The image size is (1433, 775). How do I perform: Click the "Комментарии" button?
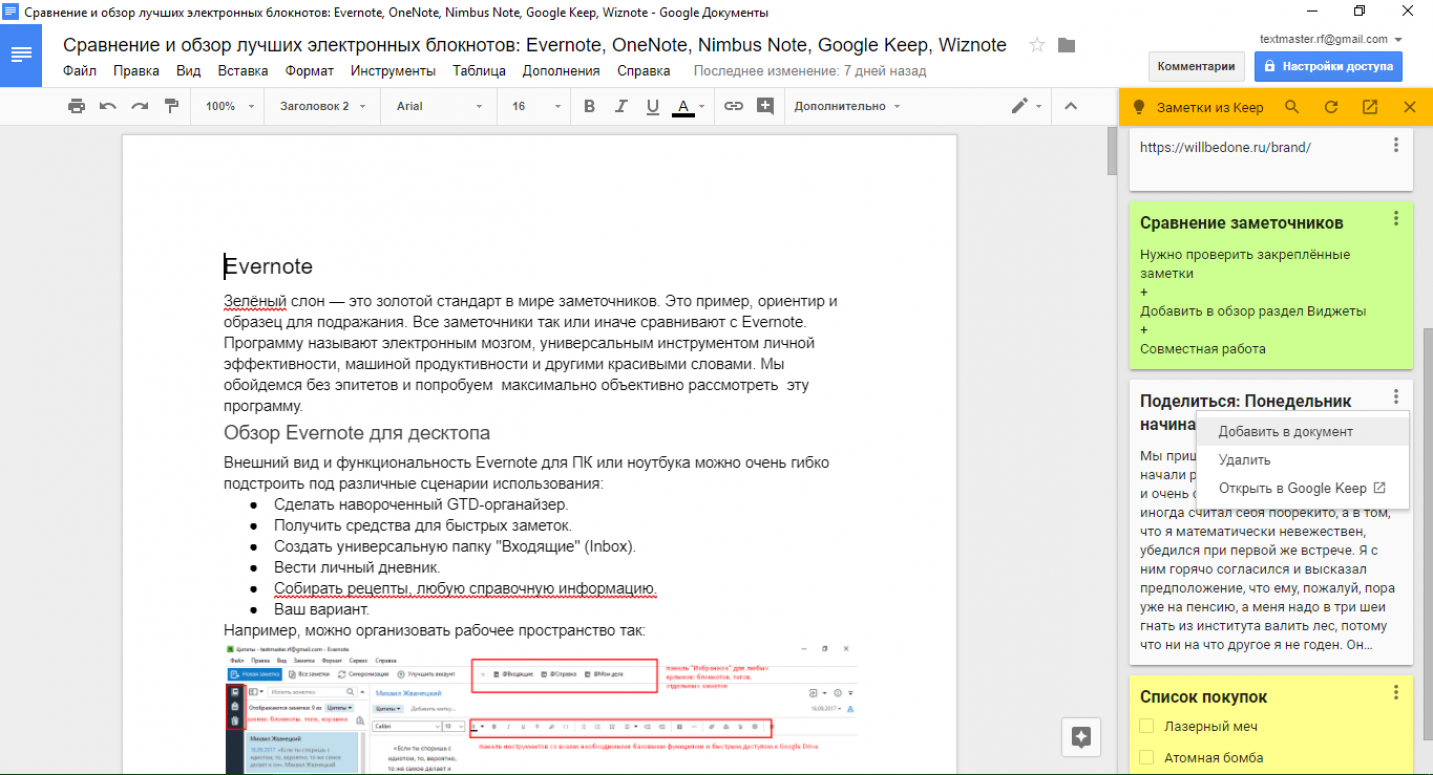tap(1196, 66)
